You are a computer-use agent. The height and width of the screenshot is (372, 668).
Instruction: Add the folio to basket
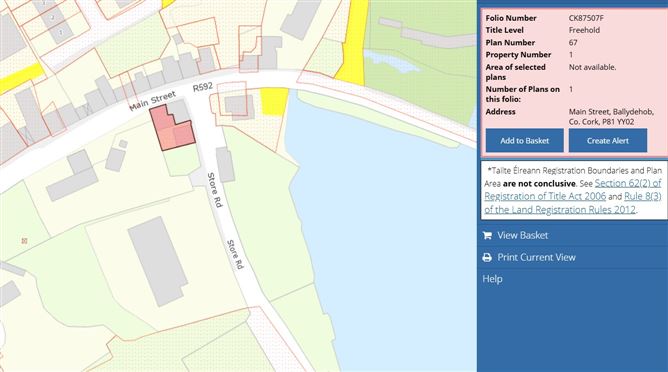point(524,141)
